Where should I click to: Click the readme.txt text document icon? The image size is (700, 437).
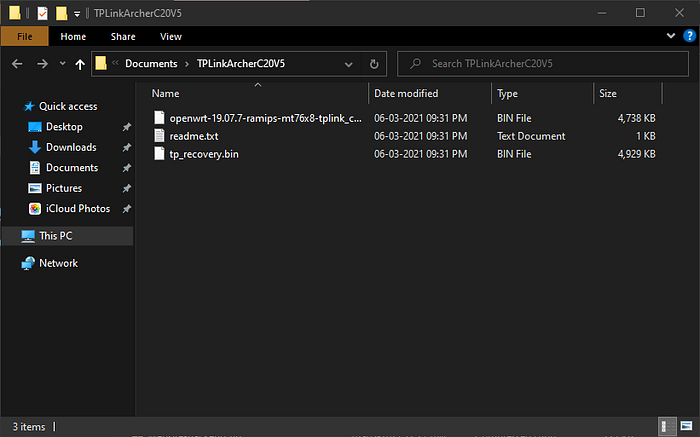click(x=159, y=136)
